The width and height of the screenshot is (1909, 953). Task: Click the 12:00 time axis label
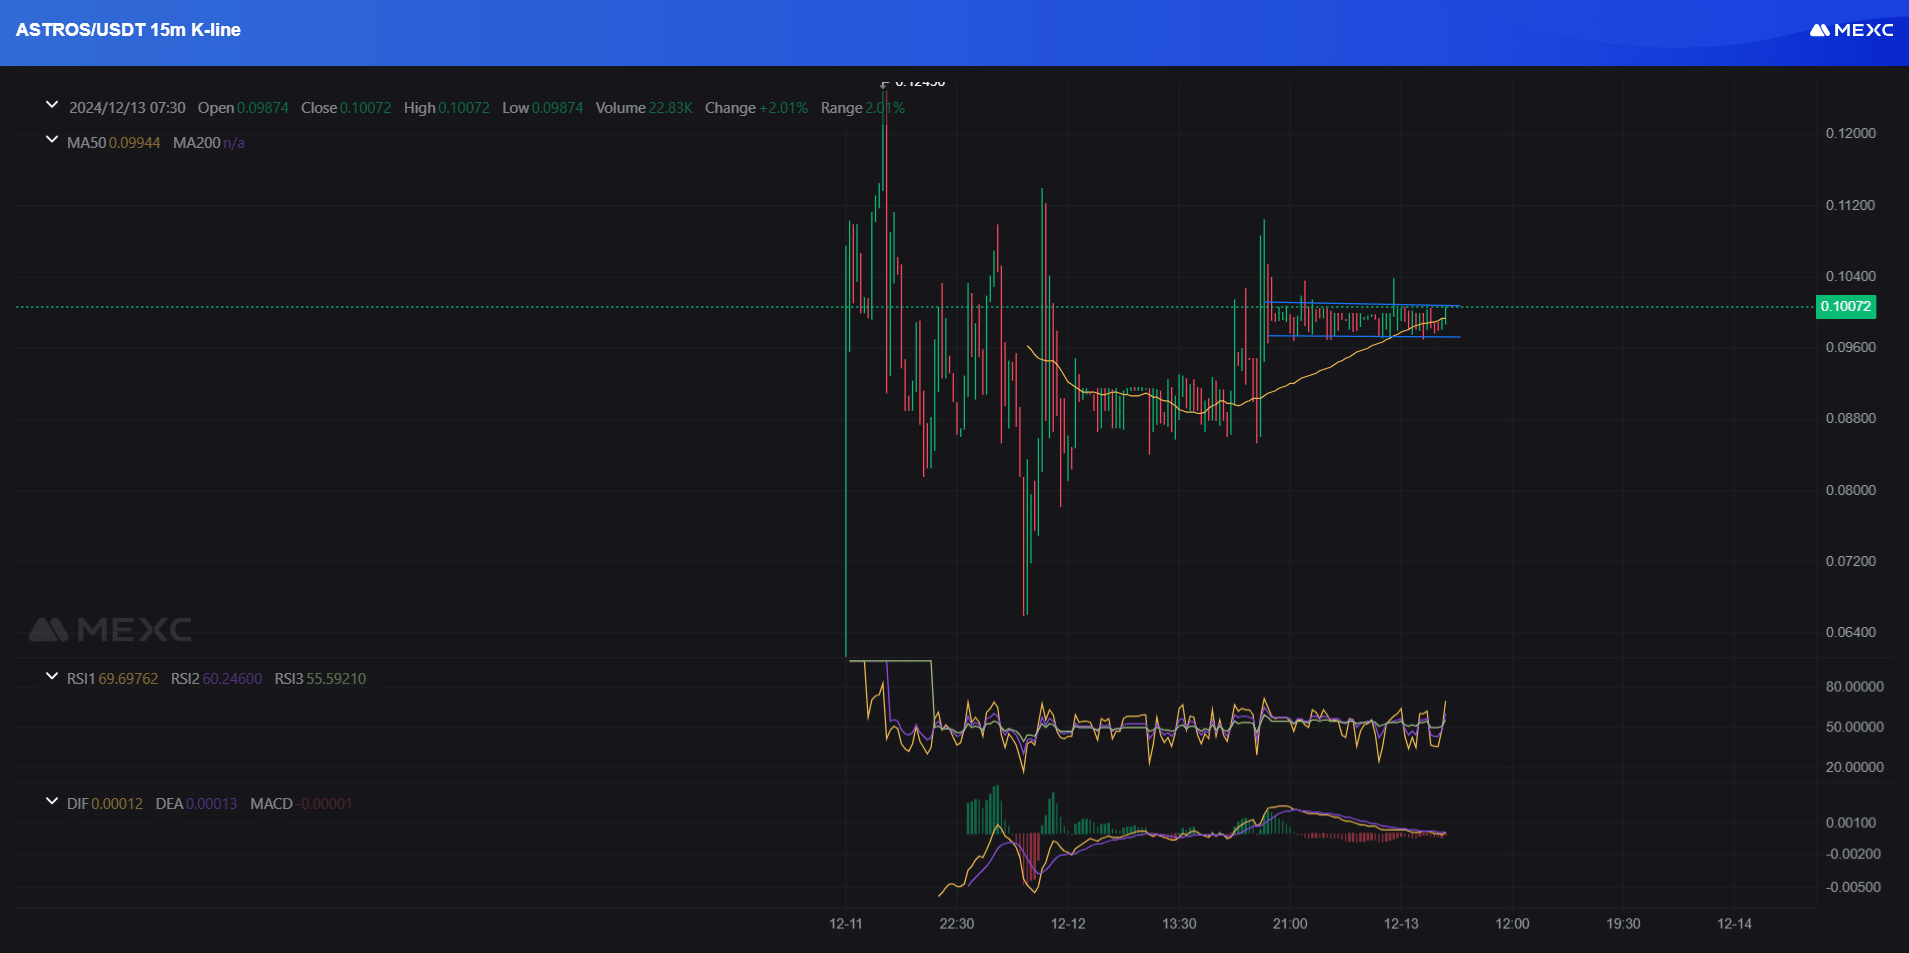point(1512,924)
